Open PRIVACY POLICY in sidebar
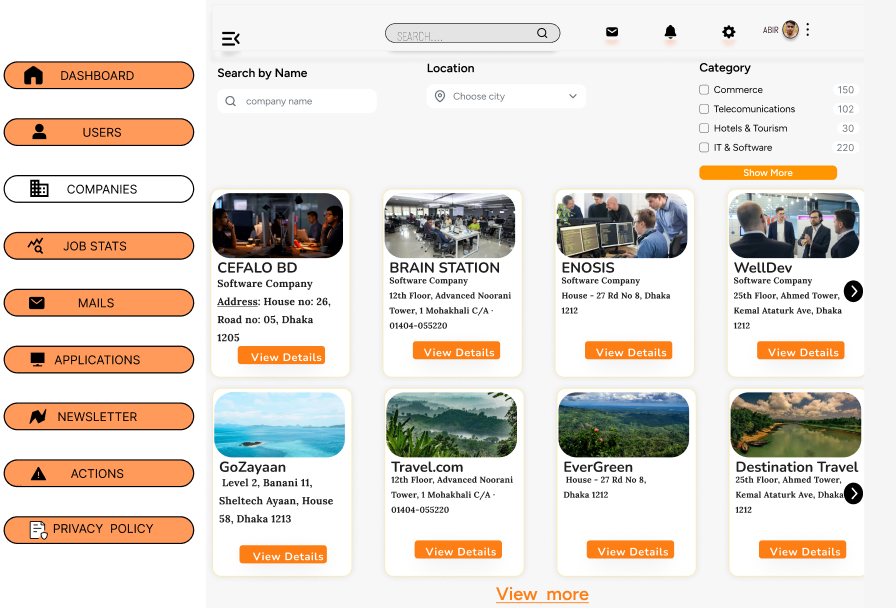The image size is (896, 608). coord(99,530)
